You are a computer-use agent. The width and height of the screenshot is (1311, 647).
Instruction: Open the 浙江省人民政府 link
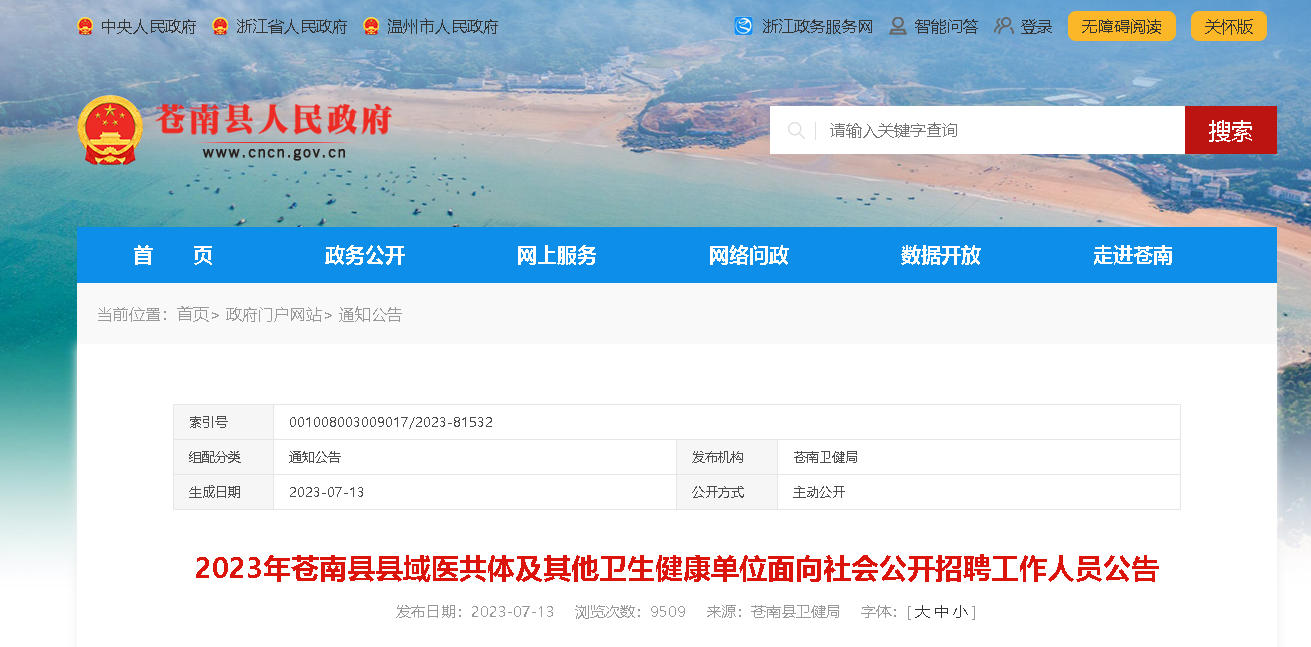coord(292,27)
